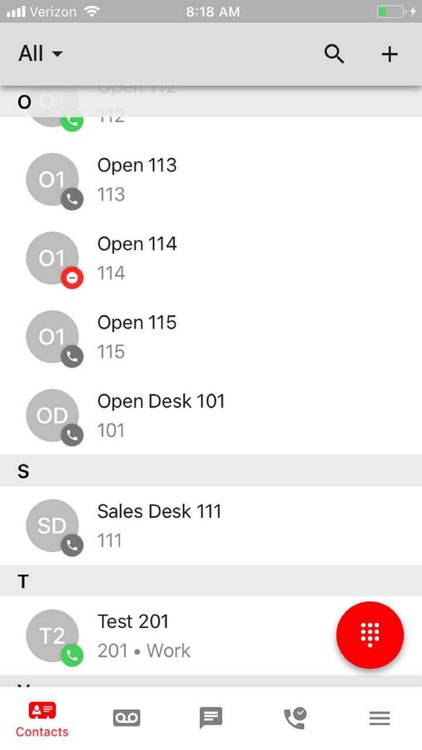Image resolution: width=422 pixels, height=750 pixels.
Task: Tap the gray phone badge on Open 113
Action: (x=72, y=199)
